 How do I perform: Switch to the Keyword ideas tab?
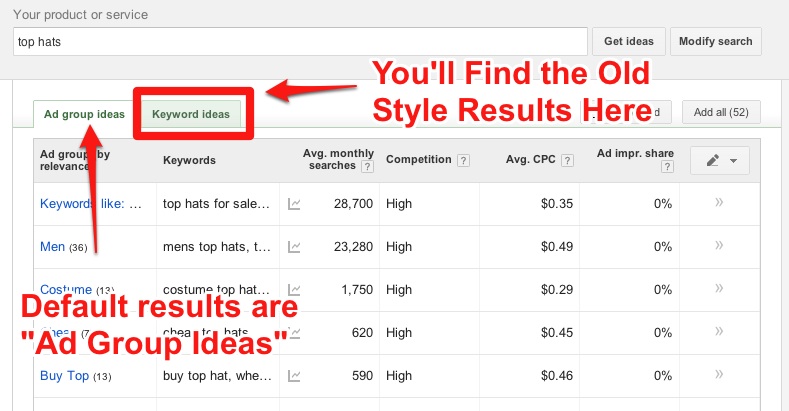(191, 114)
